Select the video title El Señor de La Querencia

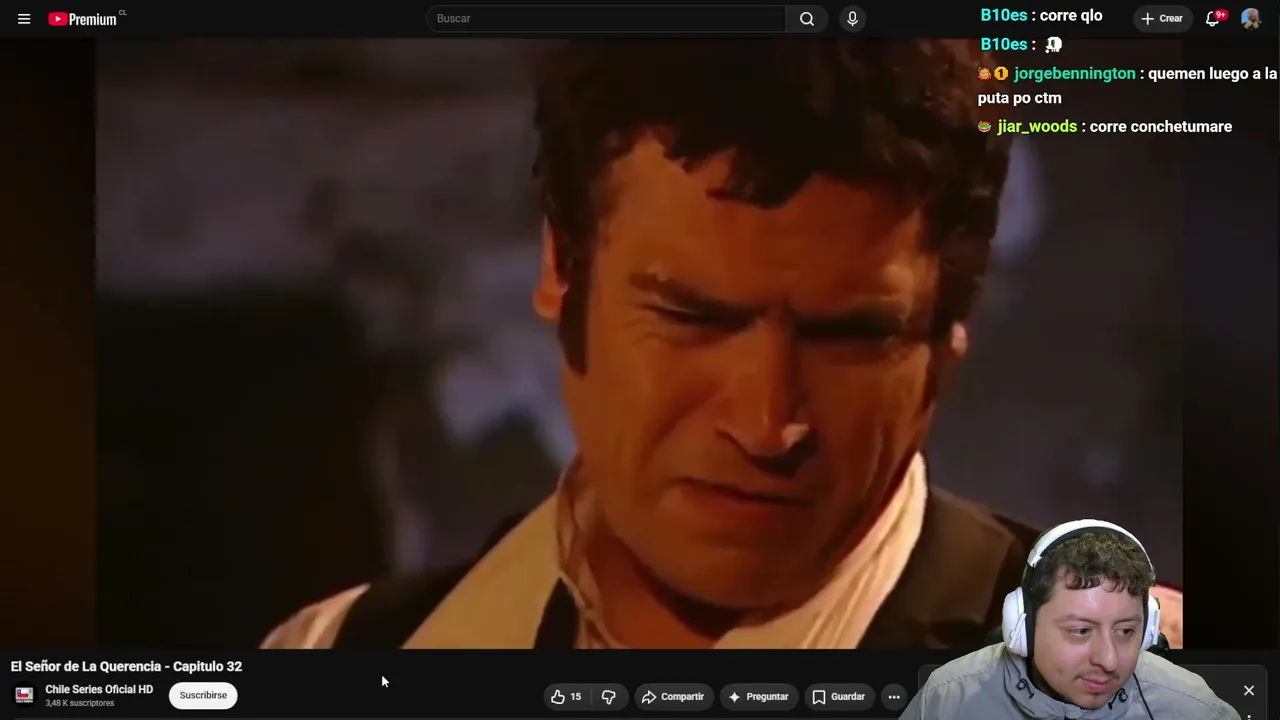(x=126, y=666)
